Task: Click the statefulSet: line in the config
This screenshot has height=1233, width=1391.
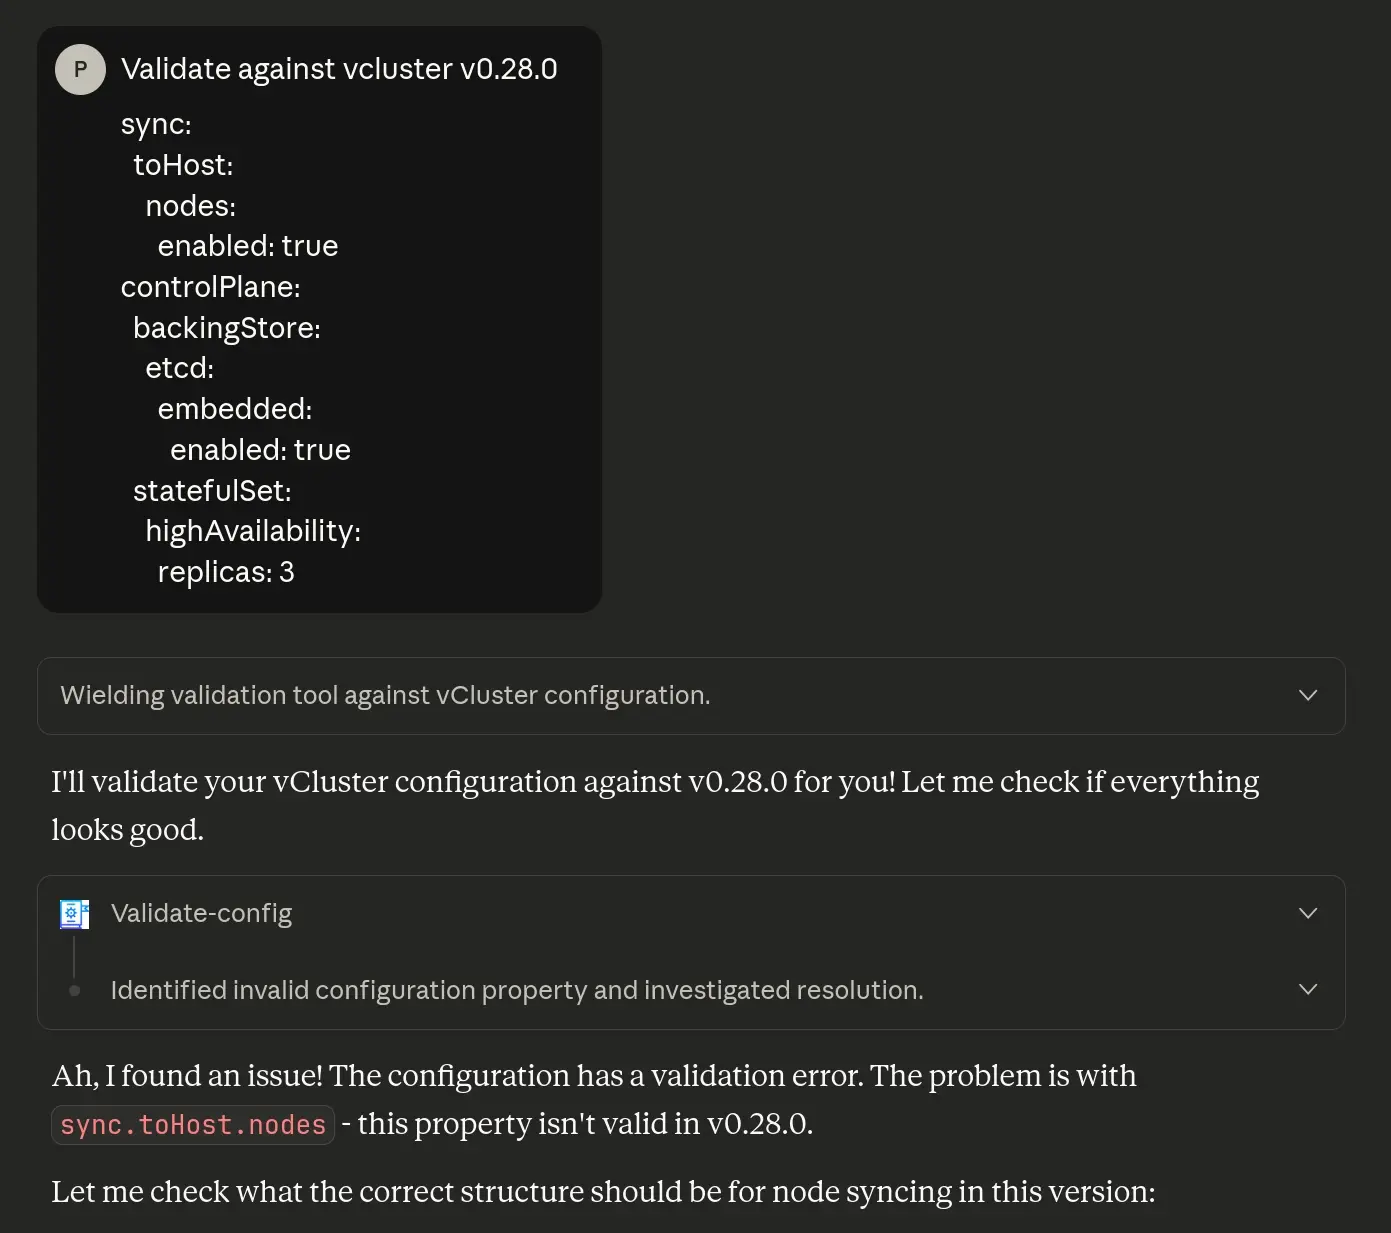Action: coord(212,490)
